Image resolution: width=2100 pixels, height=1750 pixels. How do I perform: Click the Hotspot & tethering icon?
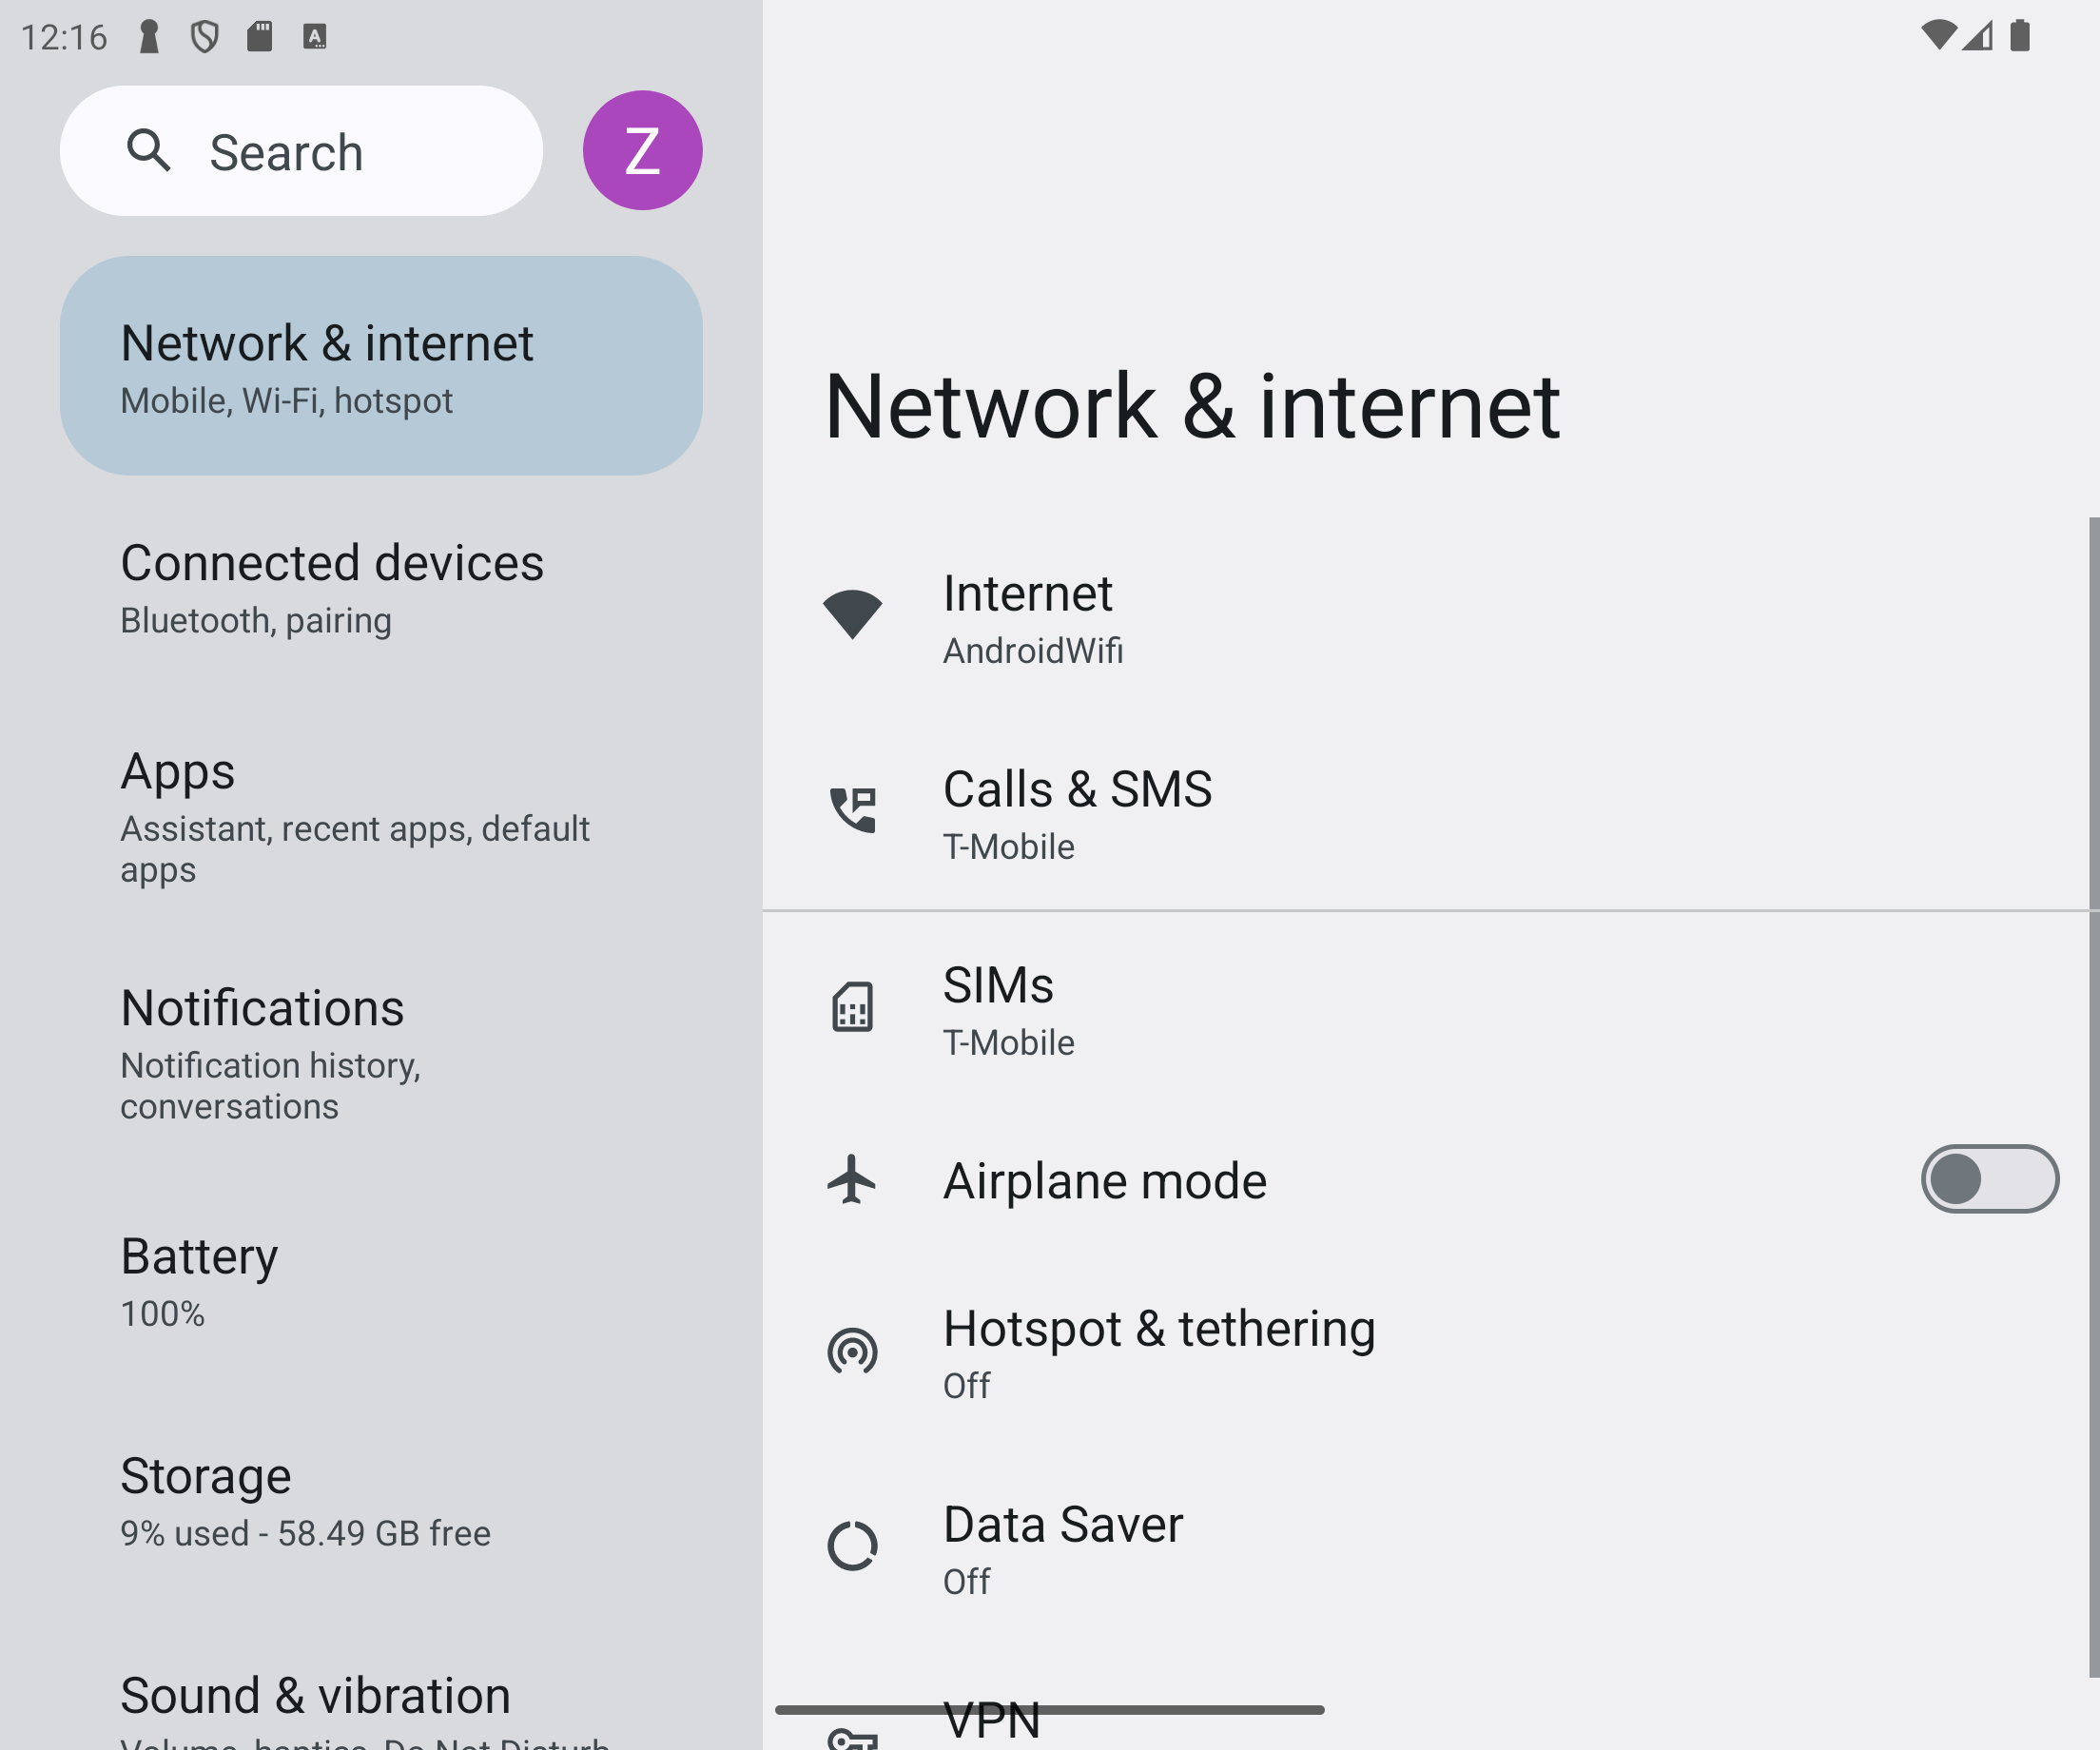[x=852, y=1351]
